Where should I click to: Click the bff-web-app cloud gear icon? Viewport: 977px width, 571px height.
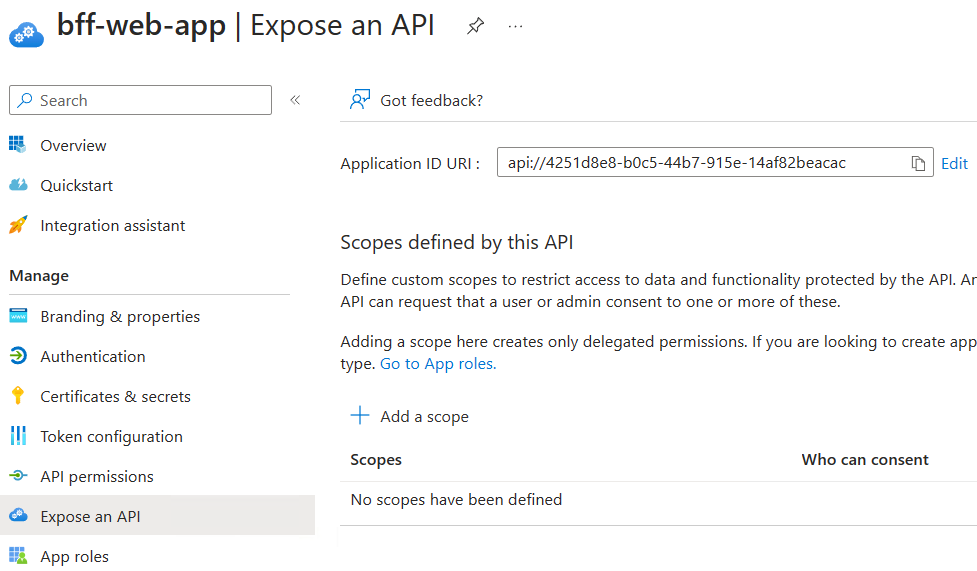pos(26,34)
